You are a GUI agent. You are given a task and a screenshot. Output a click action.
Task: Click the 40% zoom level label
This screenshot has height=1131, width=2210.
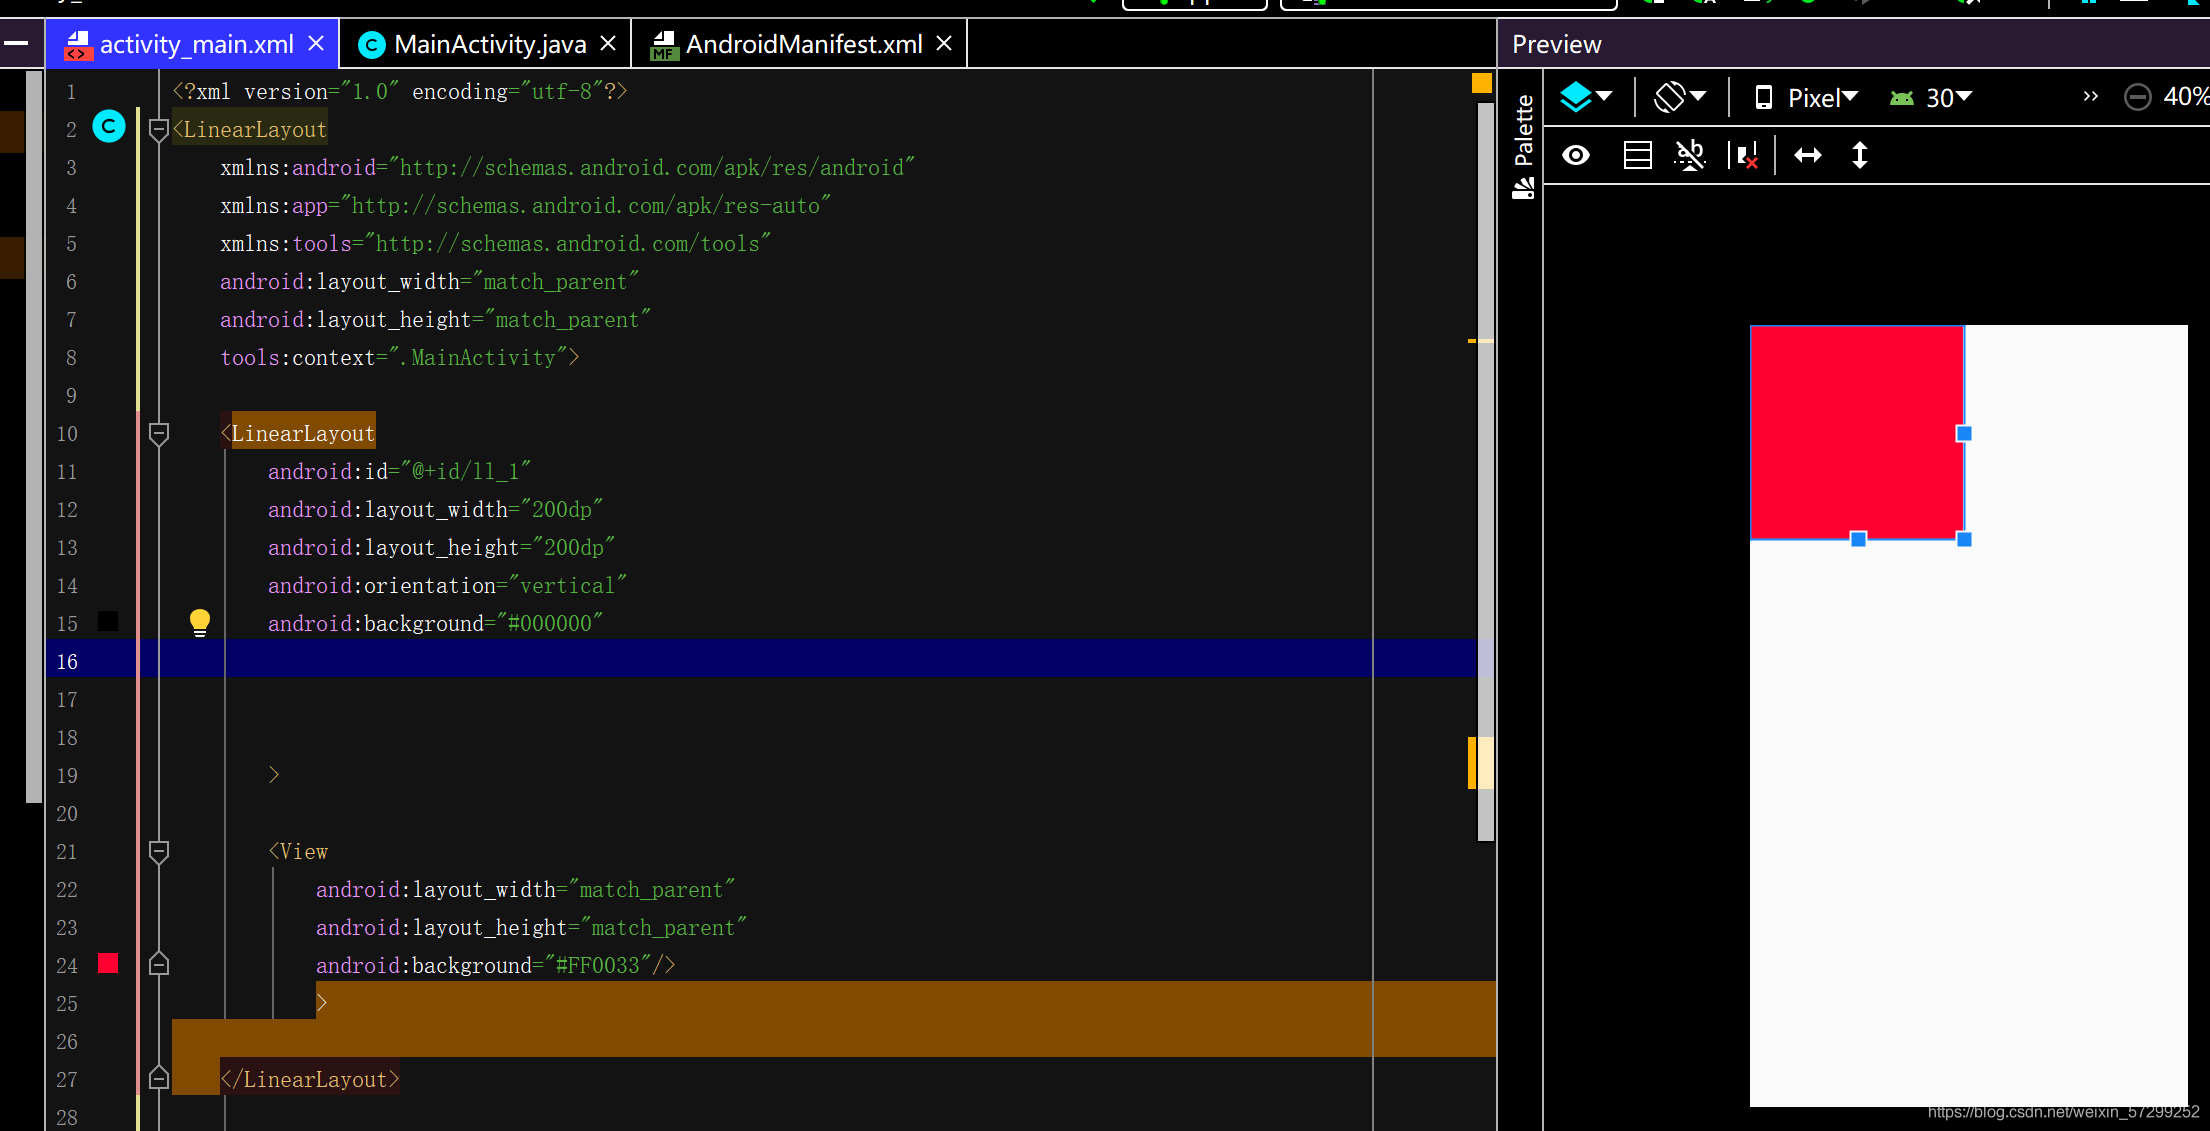2185,97
